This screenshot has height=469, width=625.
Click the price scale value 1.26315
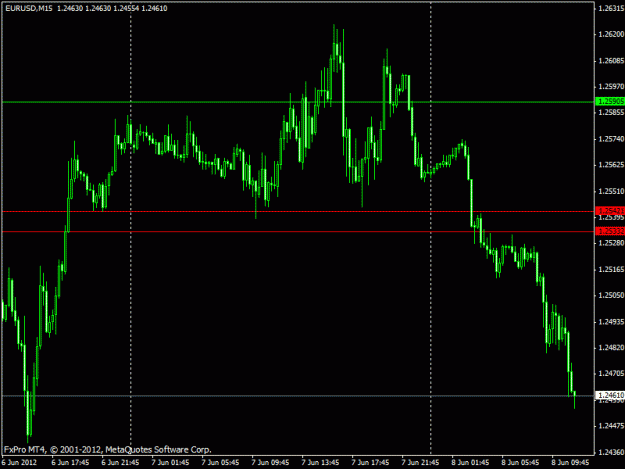611,8
